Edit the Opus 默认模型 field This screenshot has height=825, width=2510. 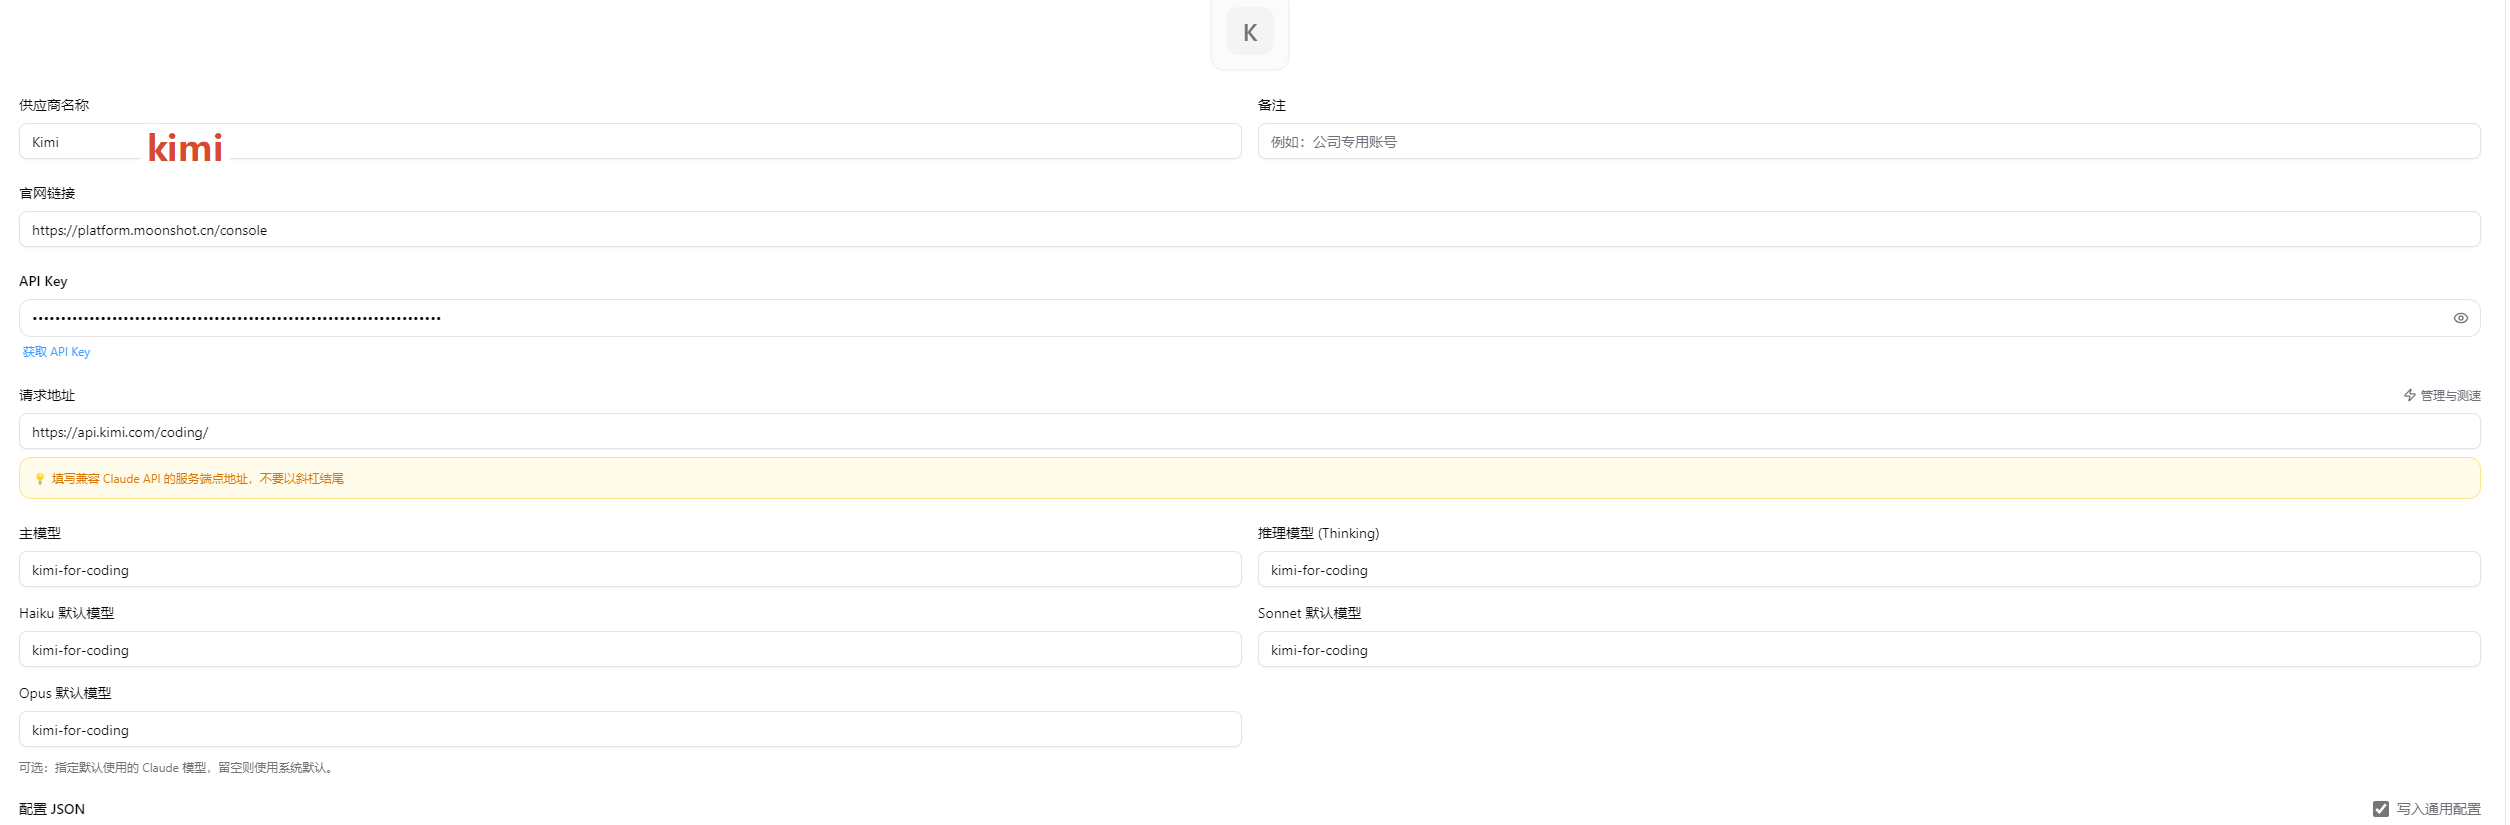[x=630, y=729]
